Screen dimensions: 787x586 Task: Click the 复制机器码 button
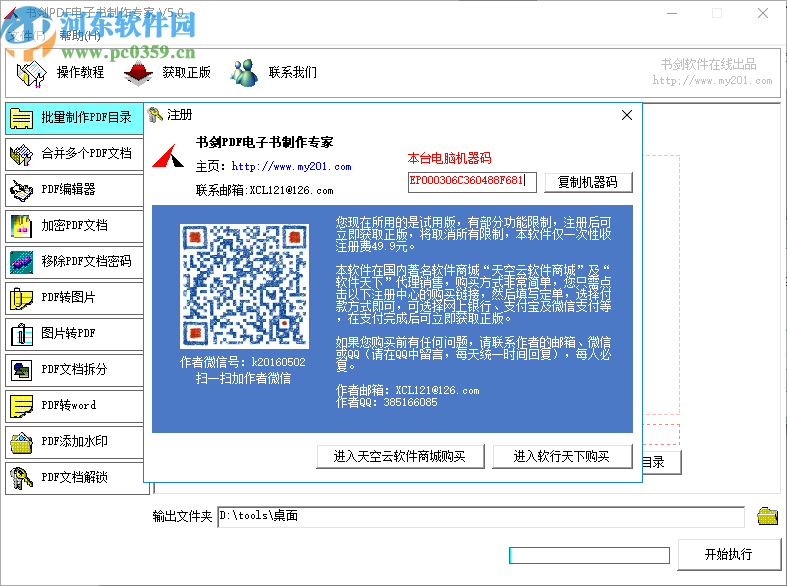coord(588,182)
